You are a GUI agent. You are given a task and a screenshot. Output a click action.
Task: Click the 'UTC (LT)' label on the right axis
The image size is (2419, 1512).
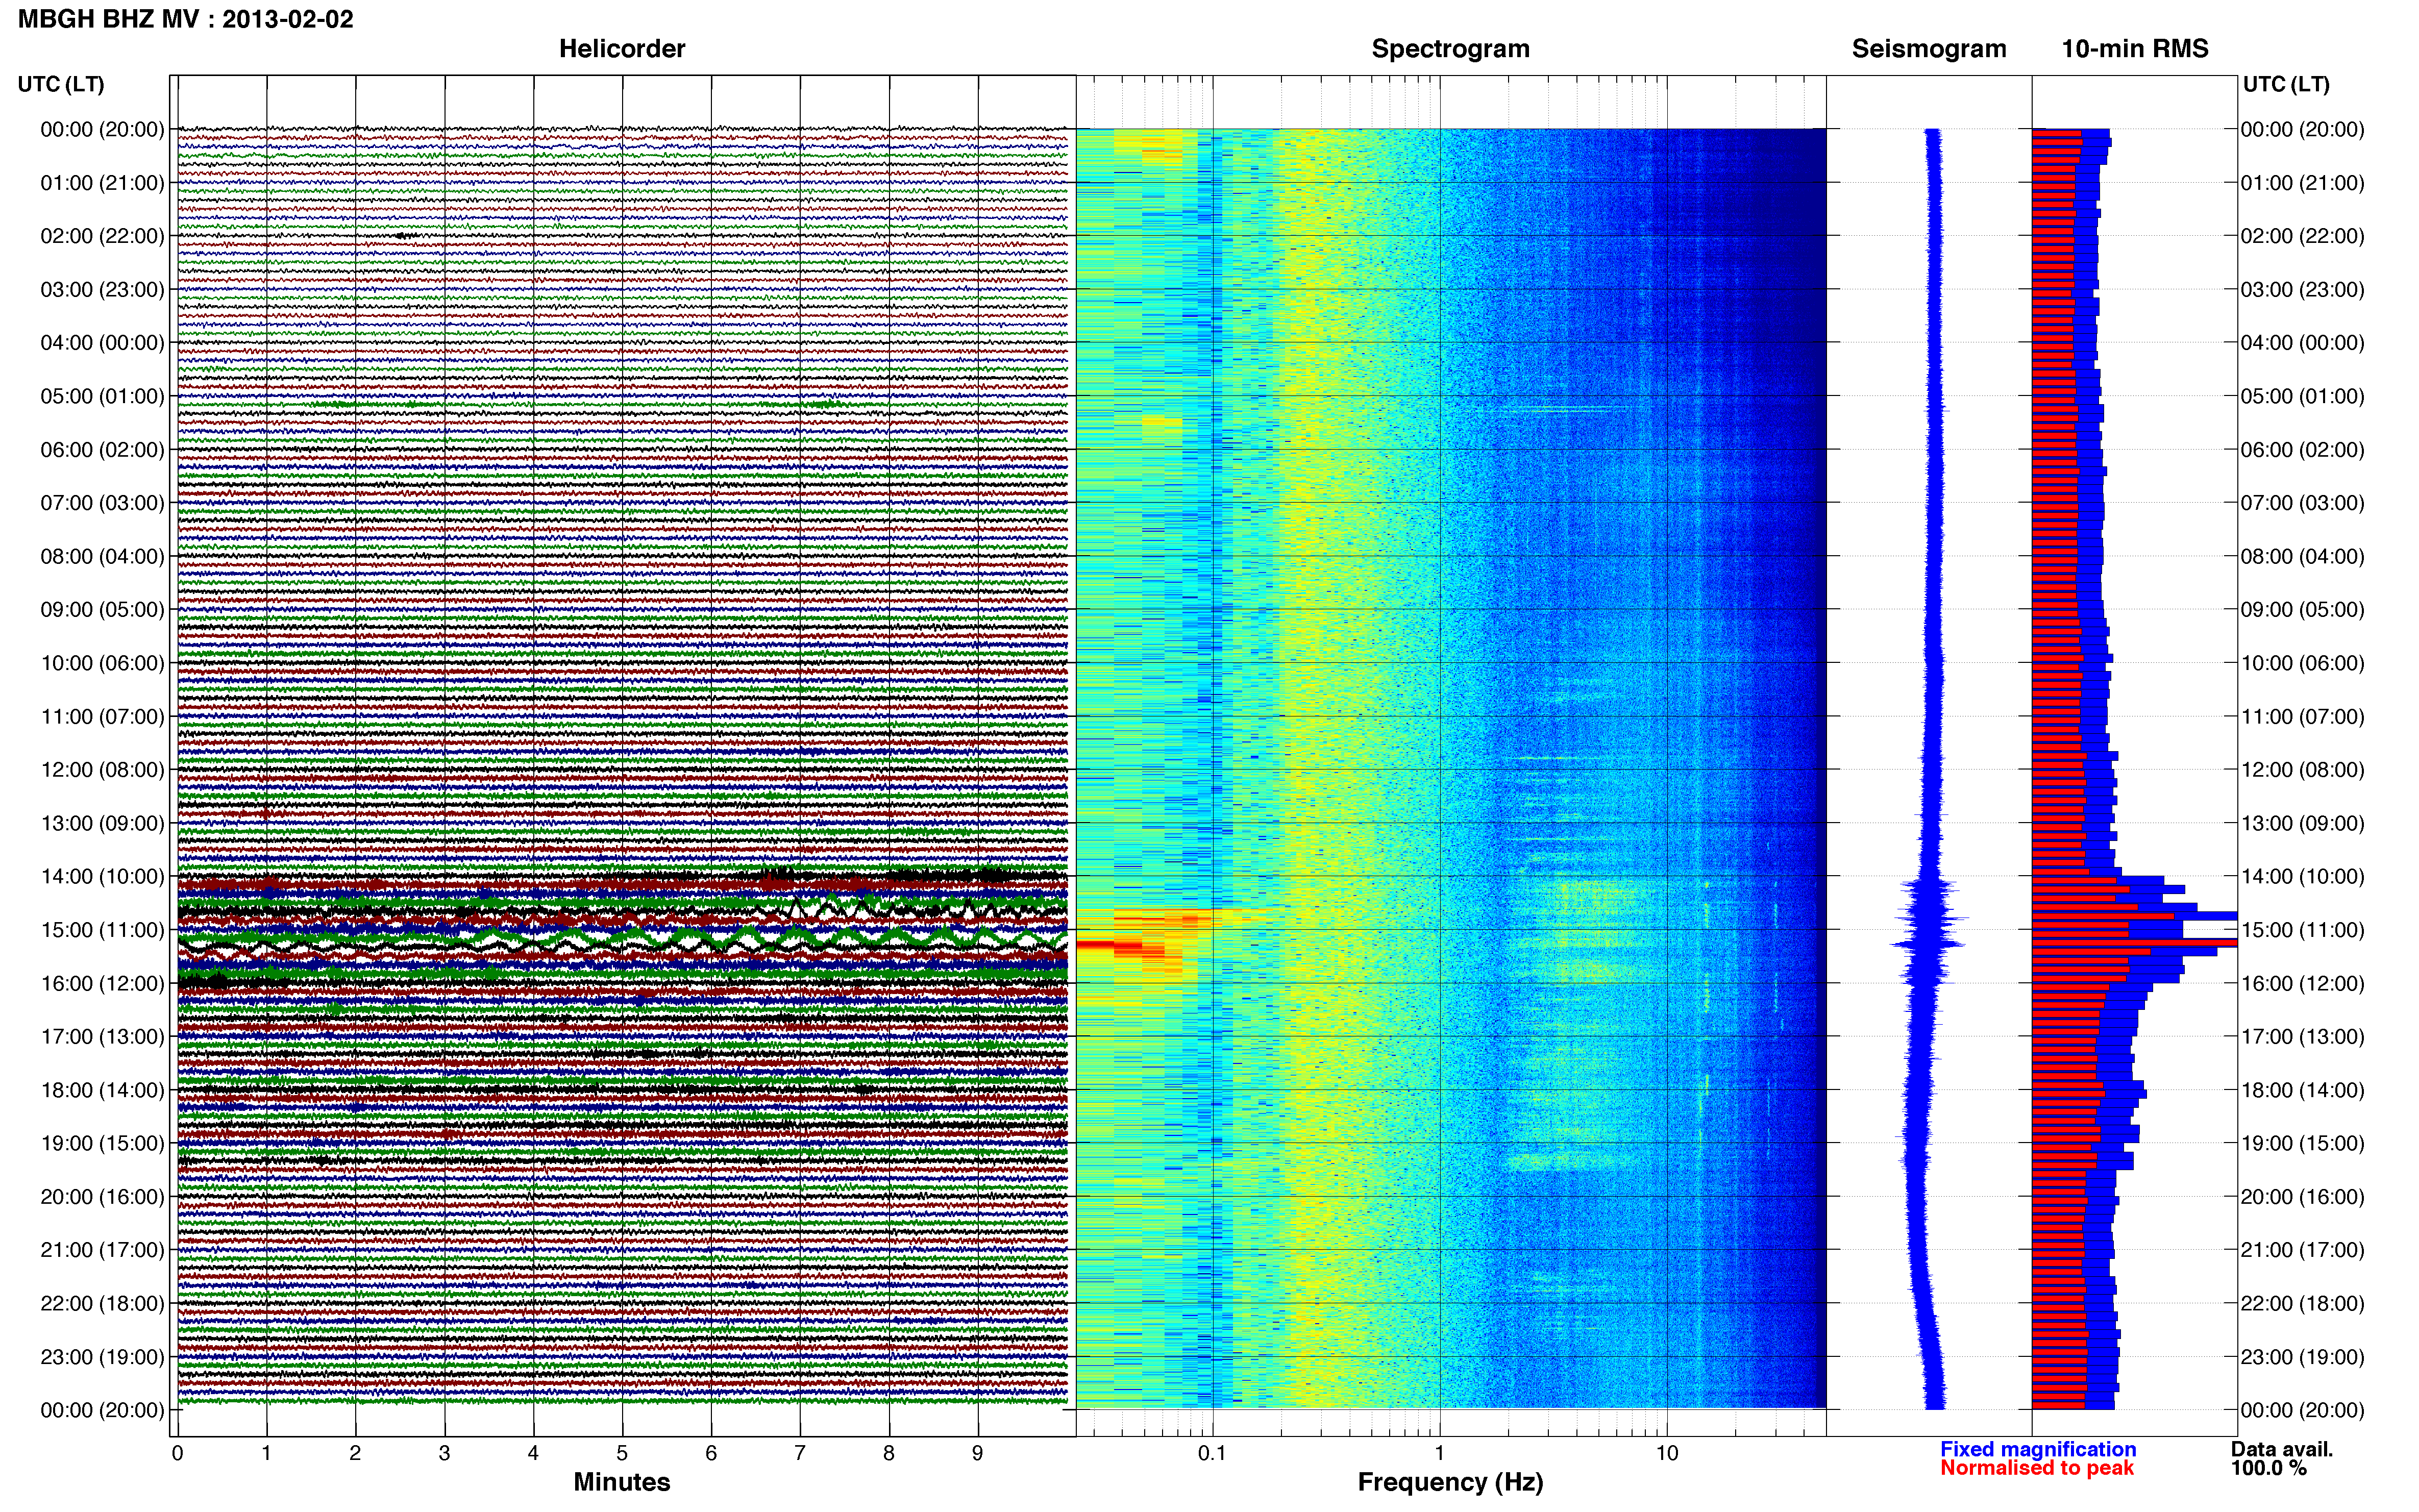[2286, 84]
